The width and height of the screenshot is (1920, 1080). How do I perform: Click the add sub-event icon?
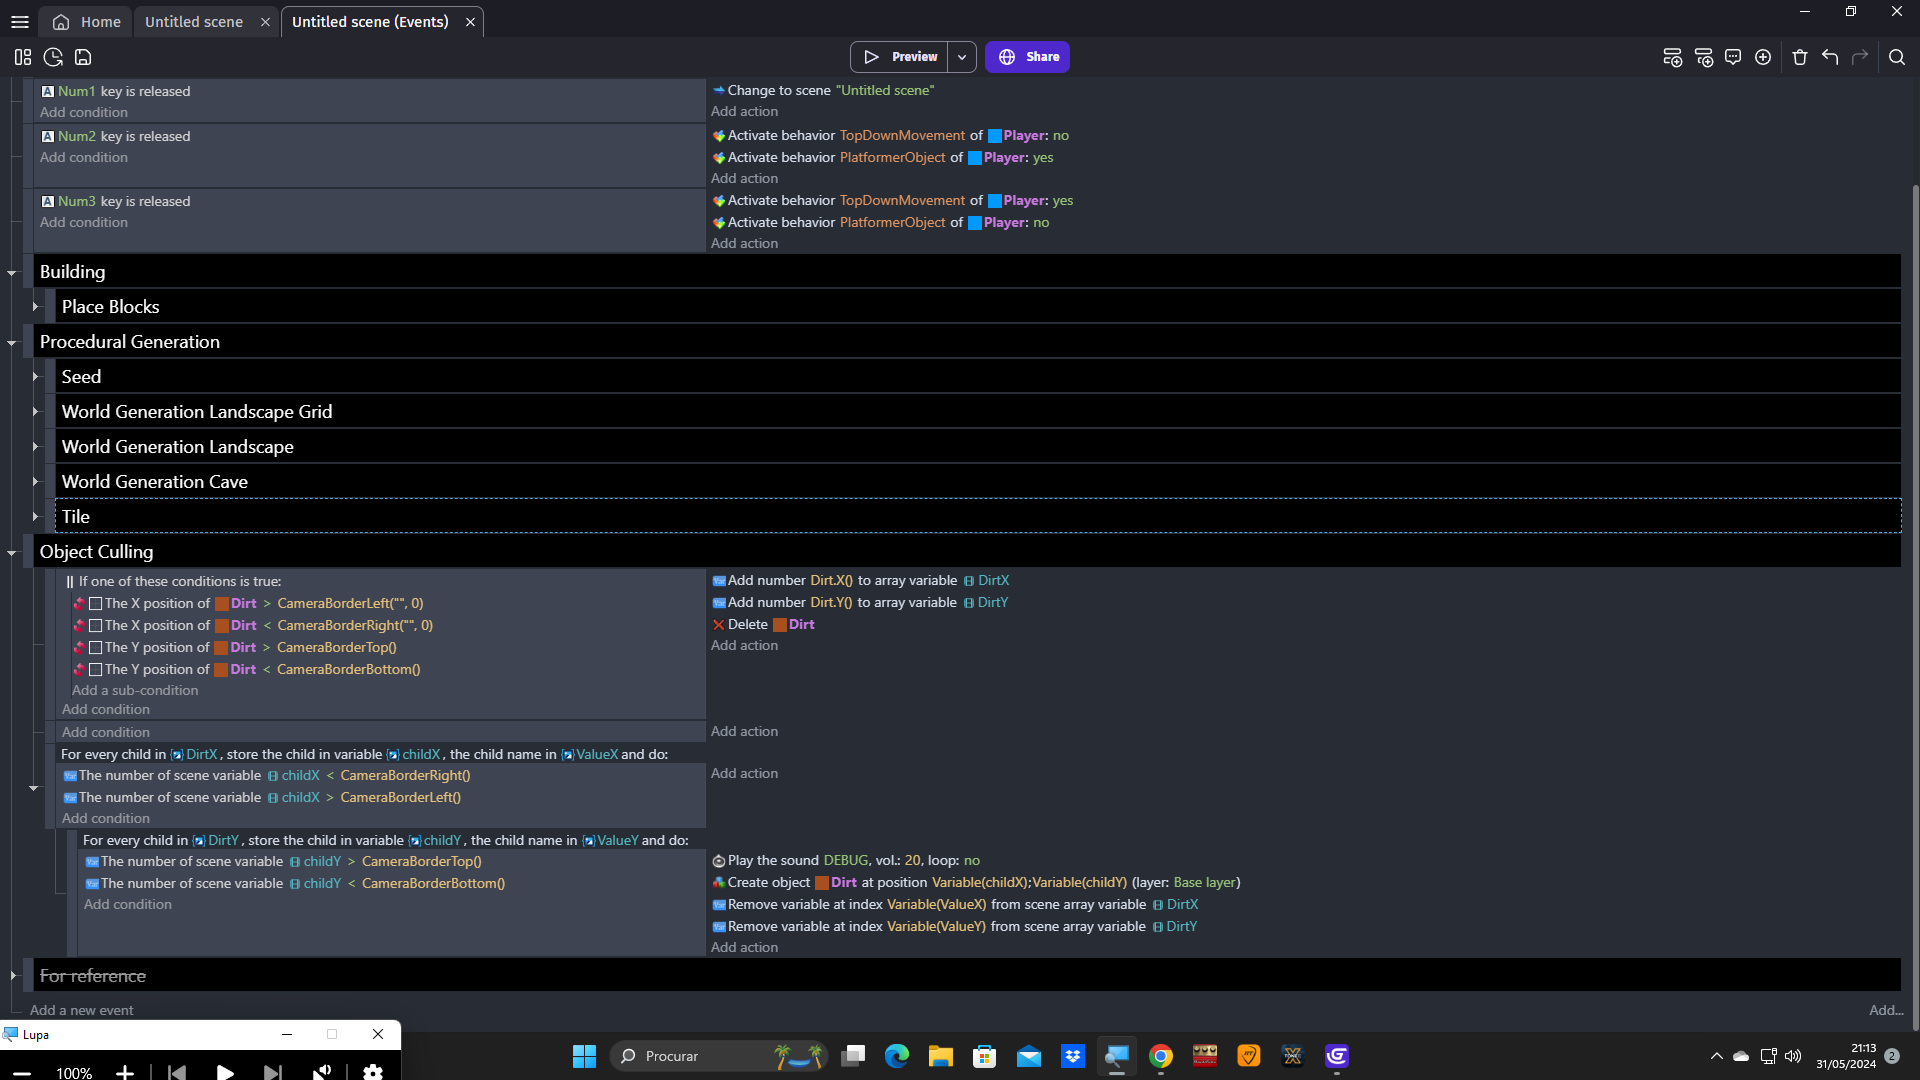click(1704, 57)
